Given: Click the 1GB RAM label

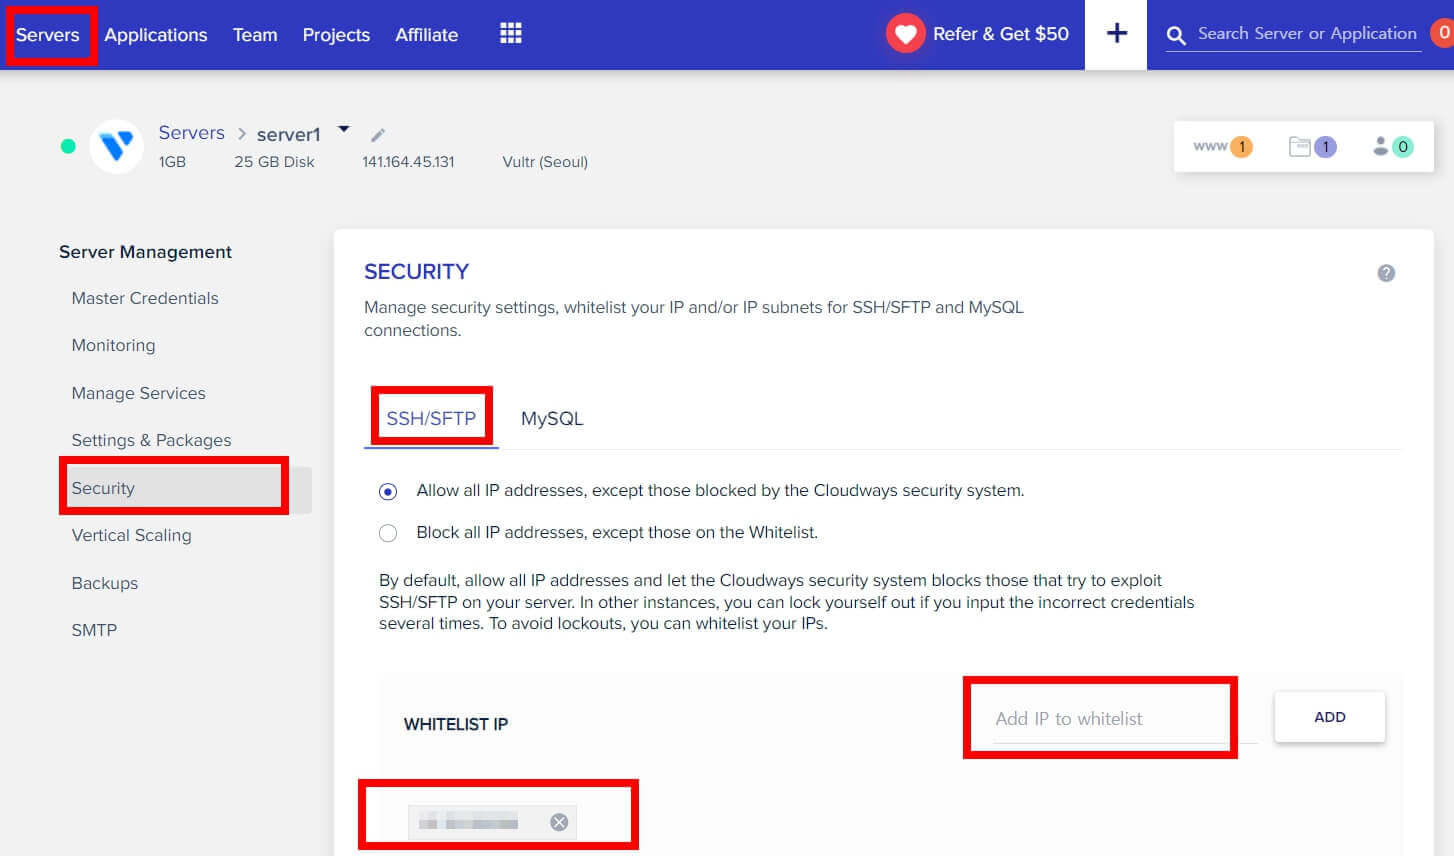Looking at the screenshot, I should (x=172, y=162).
